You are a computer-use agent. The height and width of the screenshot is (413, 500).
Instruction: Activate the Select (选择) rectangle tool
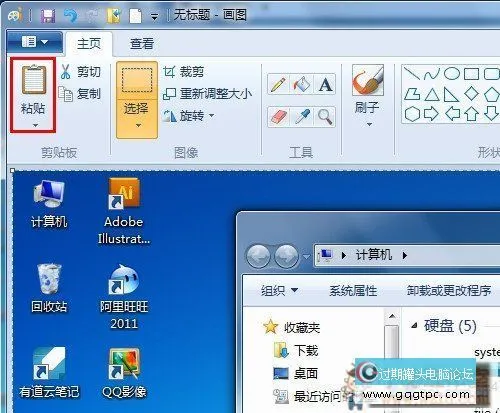(x=137, y=80)
